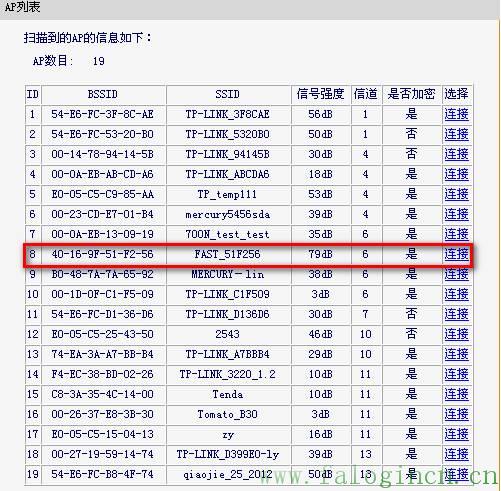Connect to Tomato_B30 network
Image resolution: width=501 pixels, height=491 pixels.
click(x=456, y=414)
